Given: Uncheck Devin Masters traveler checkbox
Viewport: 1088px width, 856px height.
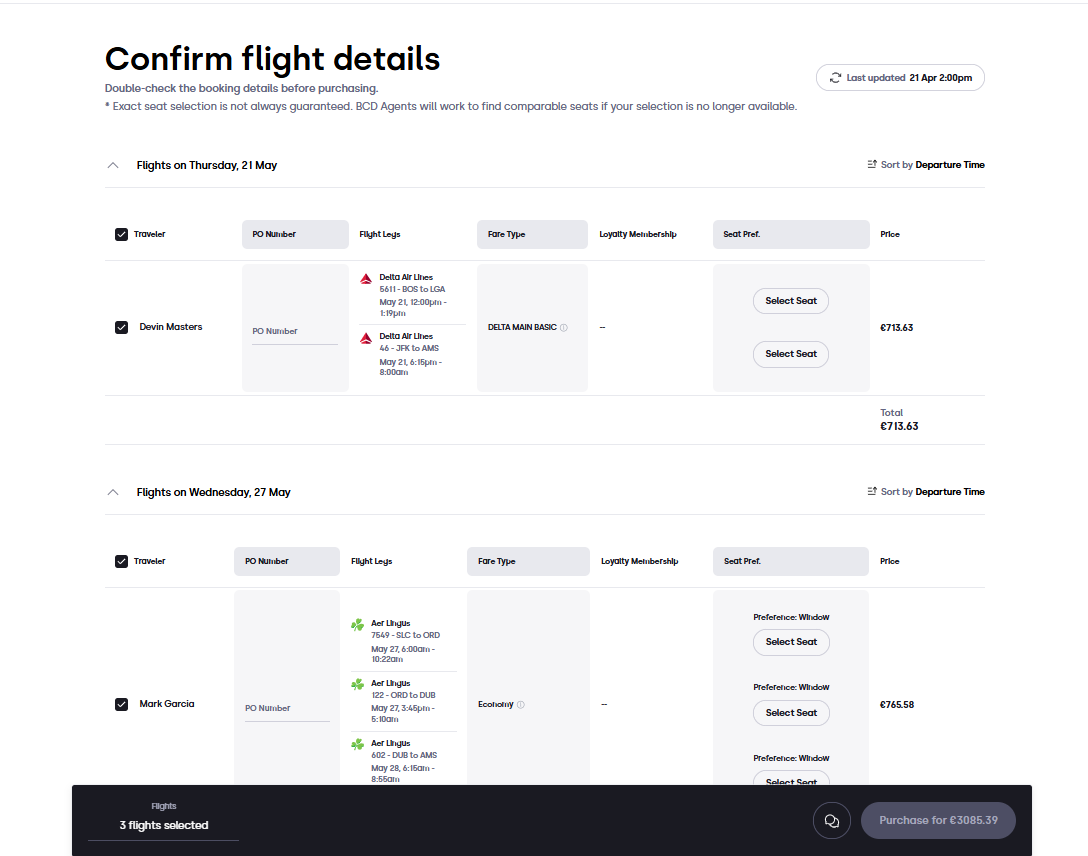Looking at the screenshot, I should point(121,327).
